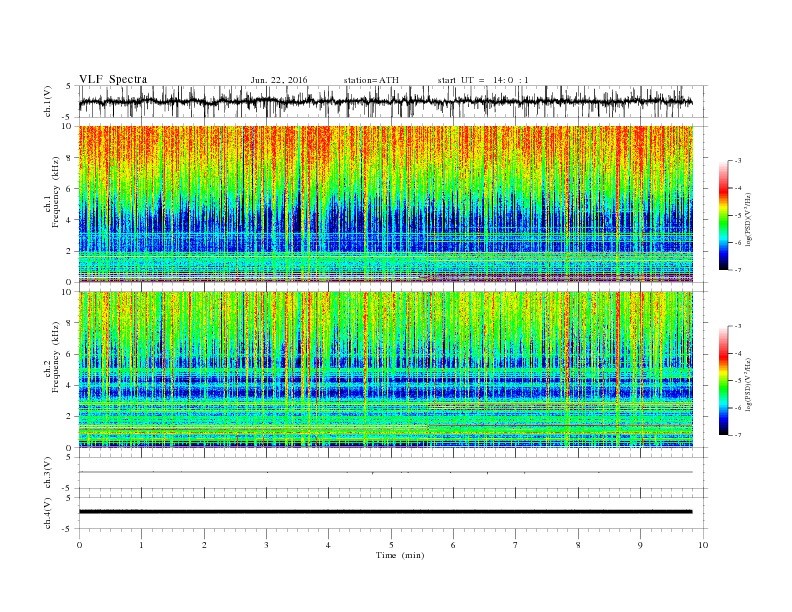Click the '5' upper tick of ch.1(V) axis
The image size is (792, 612).
[x=68, y=86]
